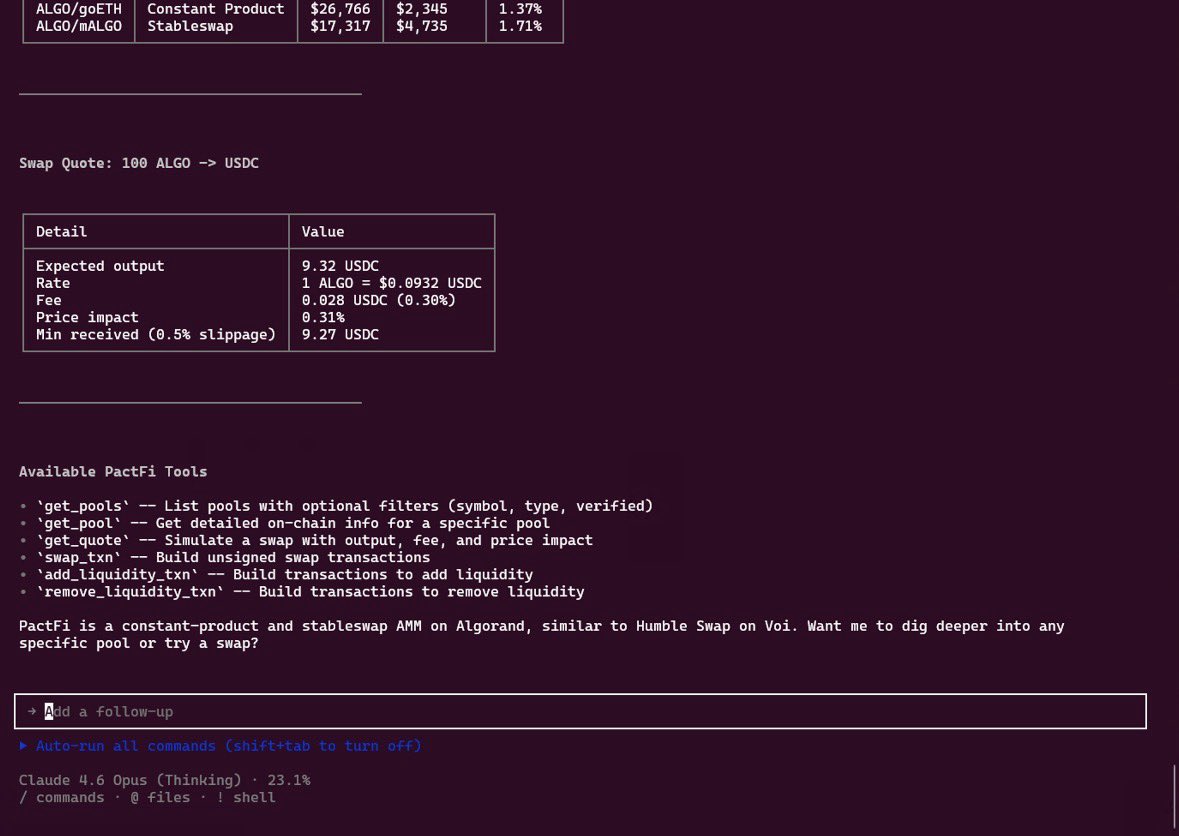Click '0.31%' price impact value
This screenshot has height=836, width=1179.
pyautogui.click(x=323, y=317)
